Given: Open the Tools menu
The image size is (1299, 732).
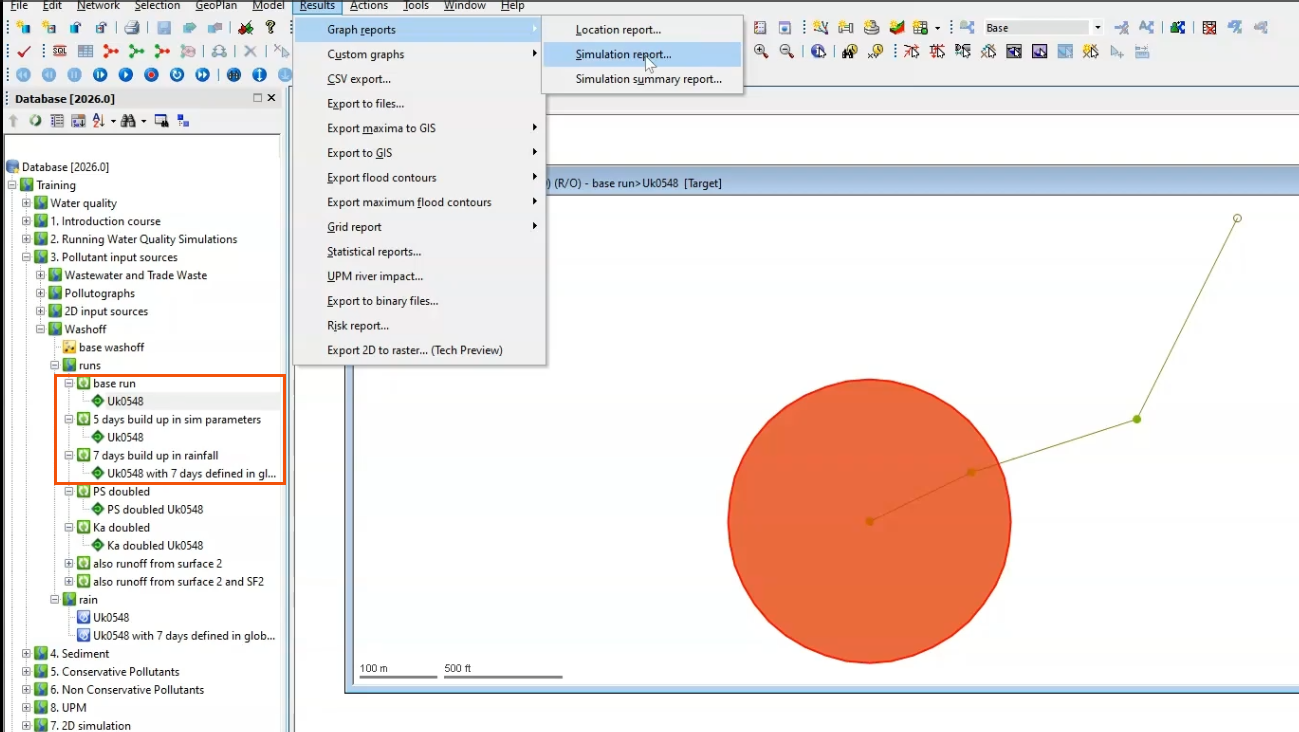Looking at the screenshot, I should point(416,6).
